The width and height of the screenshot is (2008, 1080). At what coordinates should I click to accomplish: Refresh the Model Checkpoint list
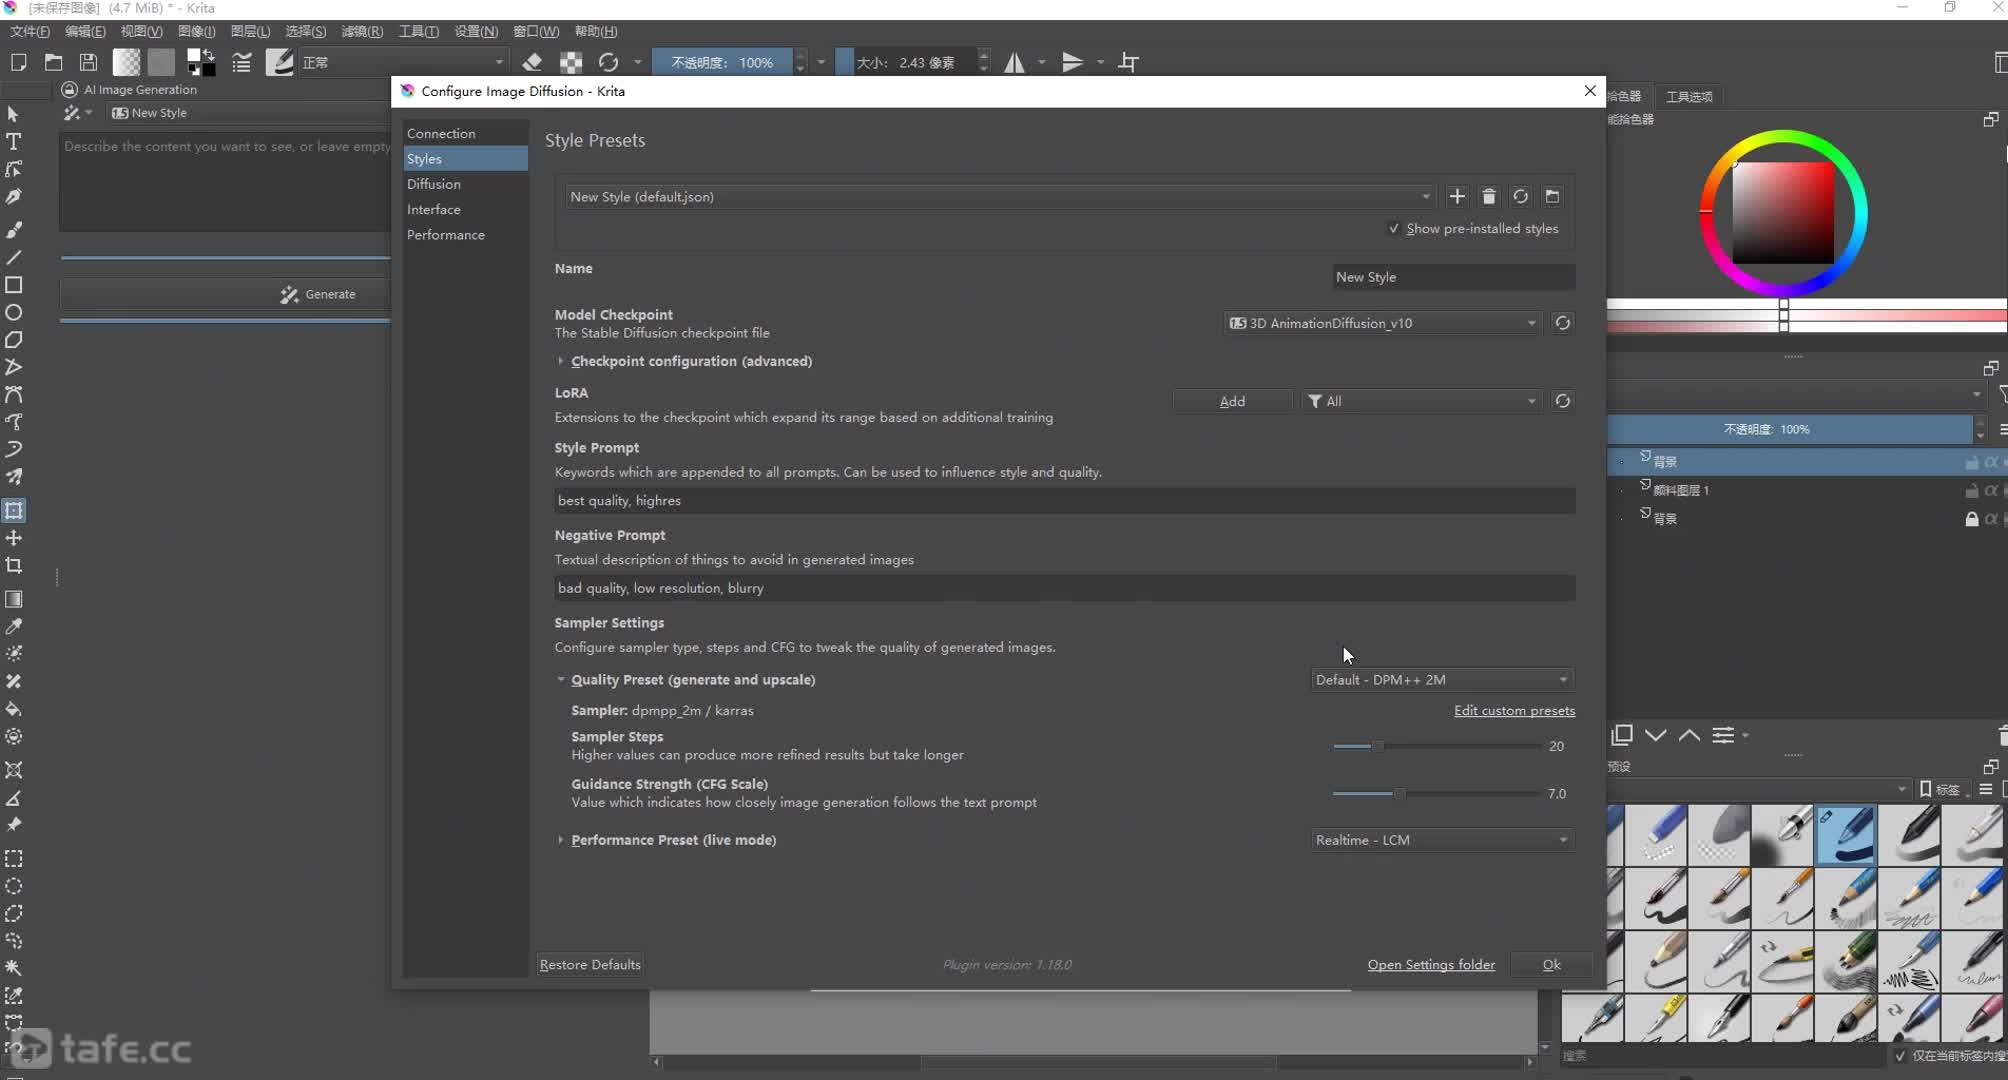pos(1563,323)
